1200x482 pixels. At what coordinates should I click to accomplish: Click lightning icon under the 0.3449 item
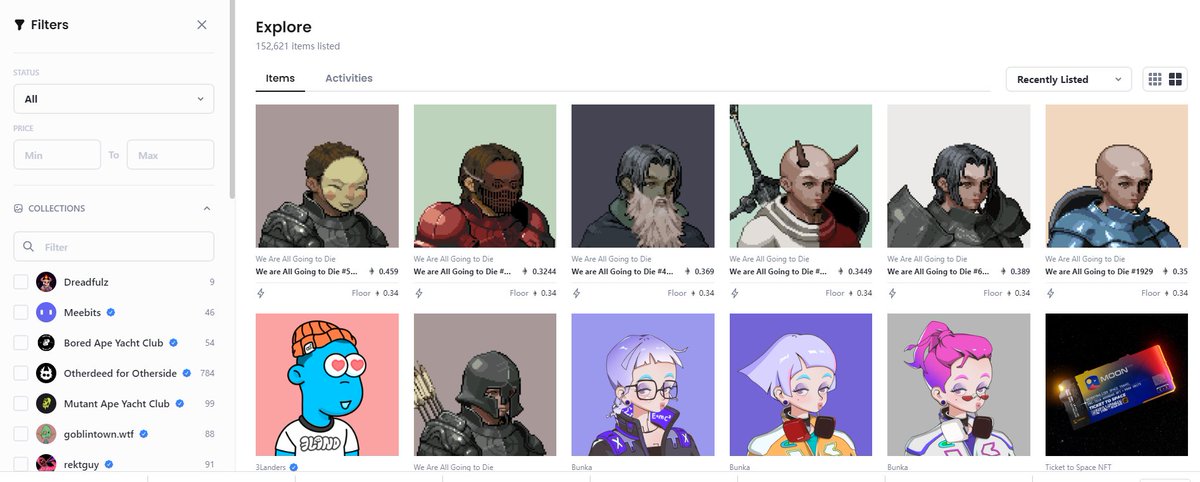735,293
